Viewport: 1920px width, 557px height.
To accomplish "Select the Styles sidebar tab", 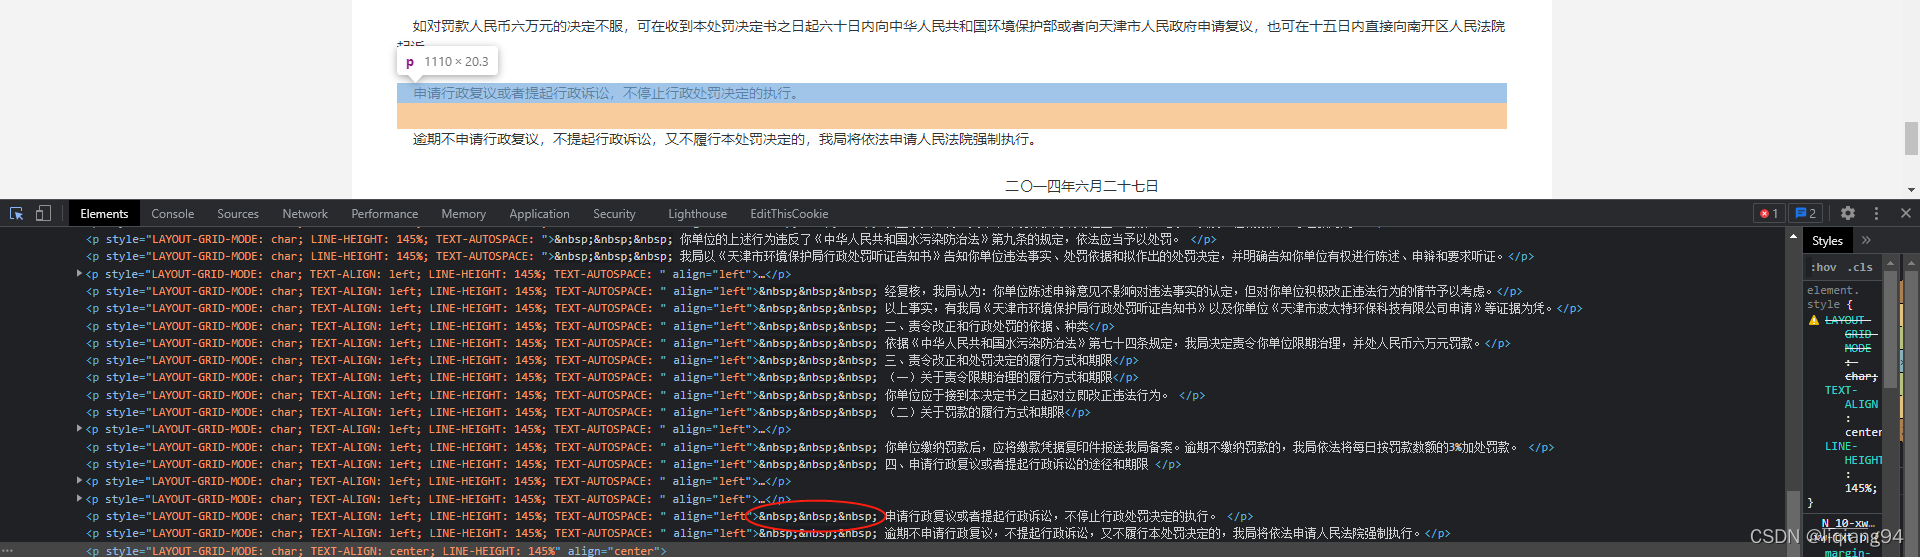I will (x=1827, y=240).
